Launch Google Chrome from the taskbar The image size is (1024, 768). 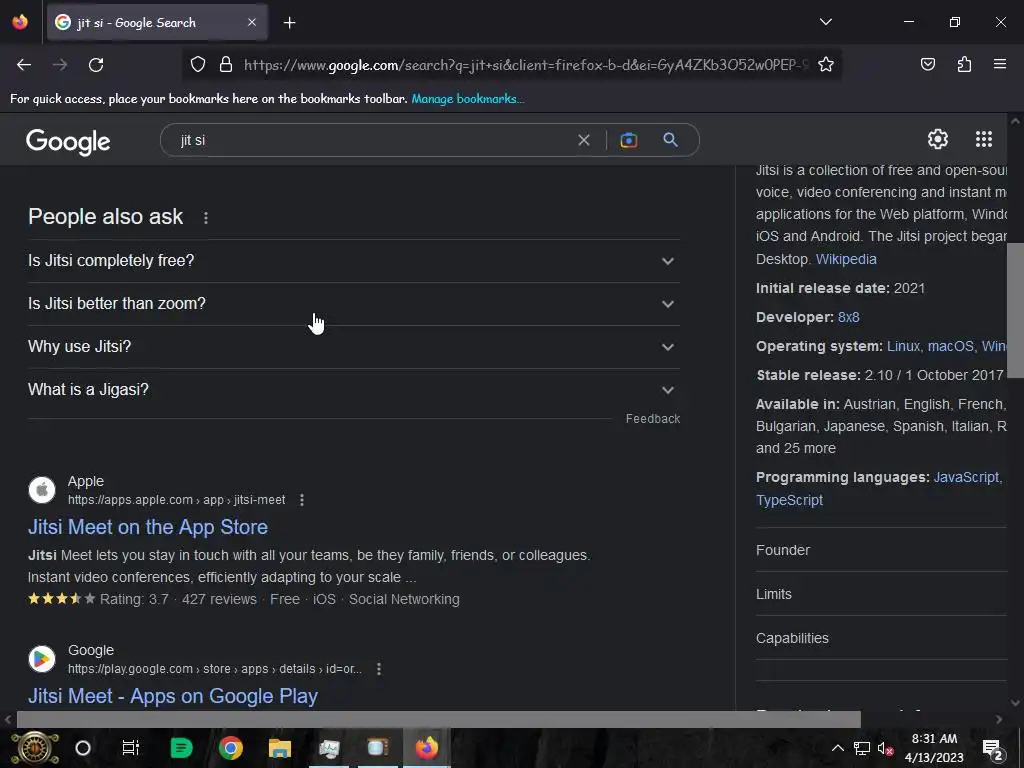tap(231, 748)
